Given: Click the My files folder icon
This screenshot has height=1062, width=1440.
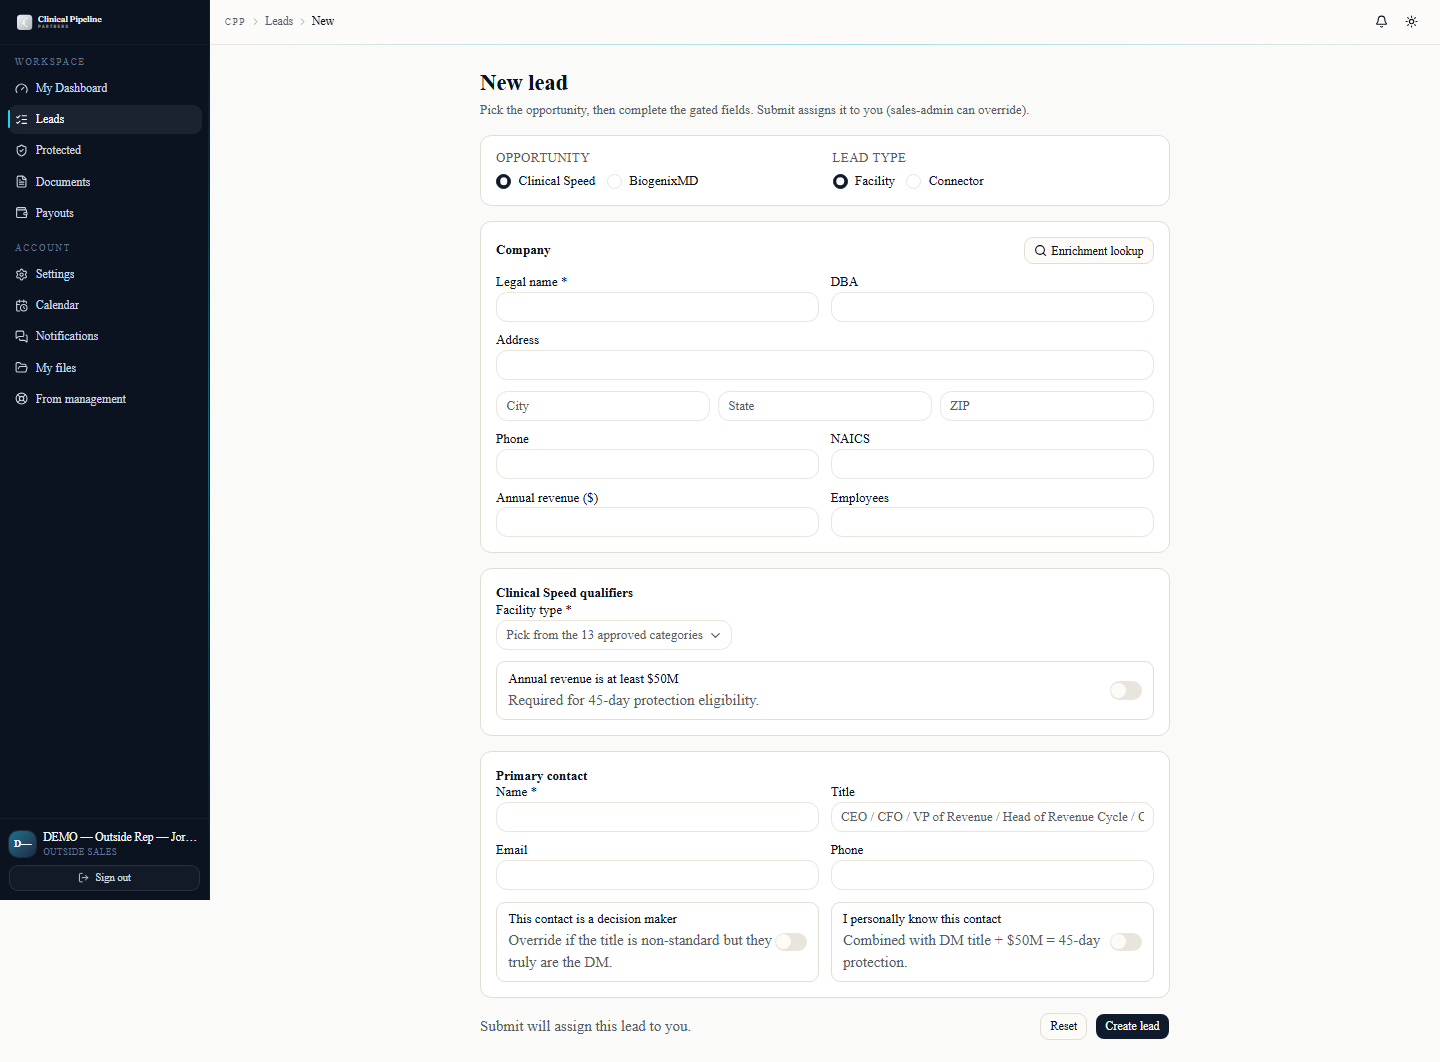Looking at the screenshot, I should coord(22,368).
